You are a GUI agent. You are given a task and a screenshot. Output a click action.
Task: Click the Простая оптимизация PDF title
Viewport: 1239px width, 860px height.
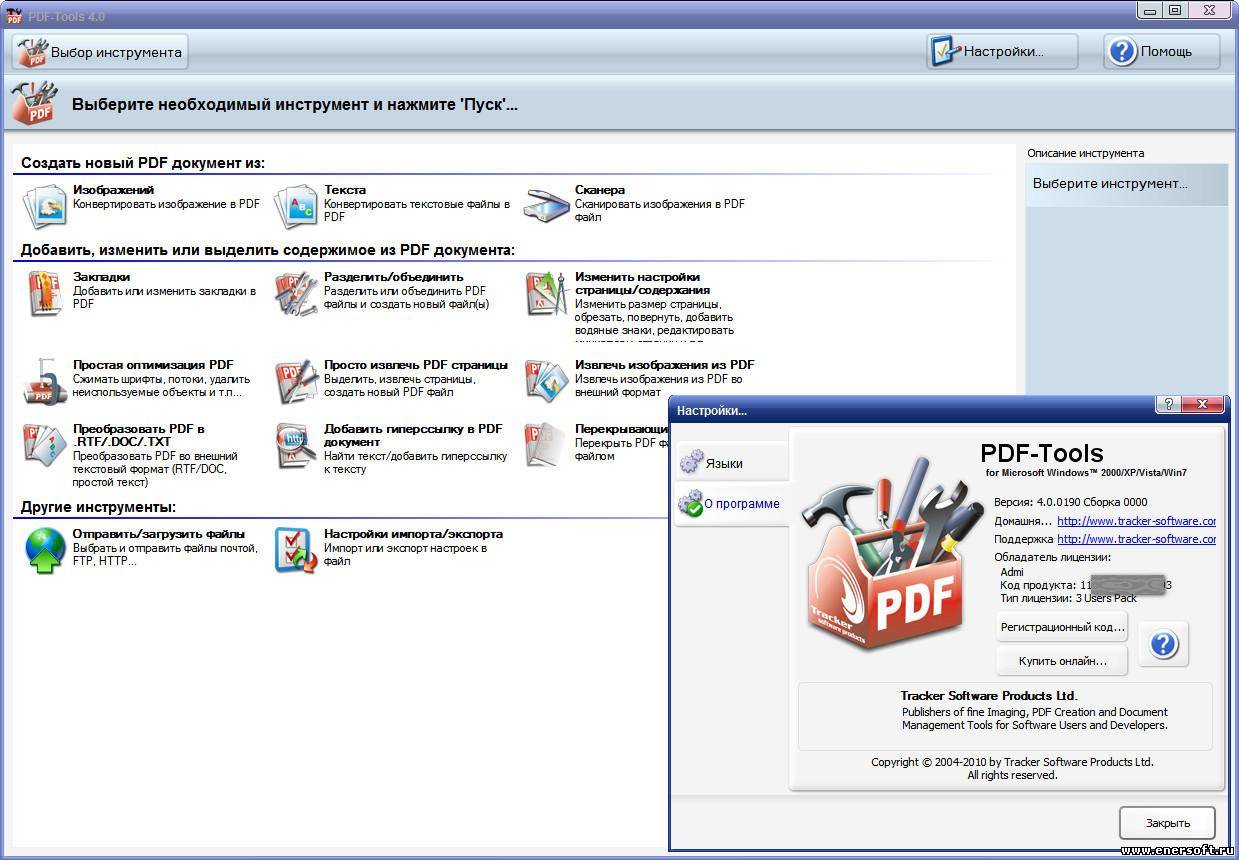coord(153,365)
